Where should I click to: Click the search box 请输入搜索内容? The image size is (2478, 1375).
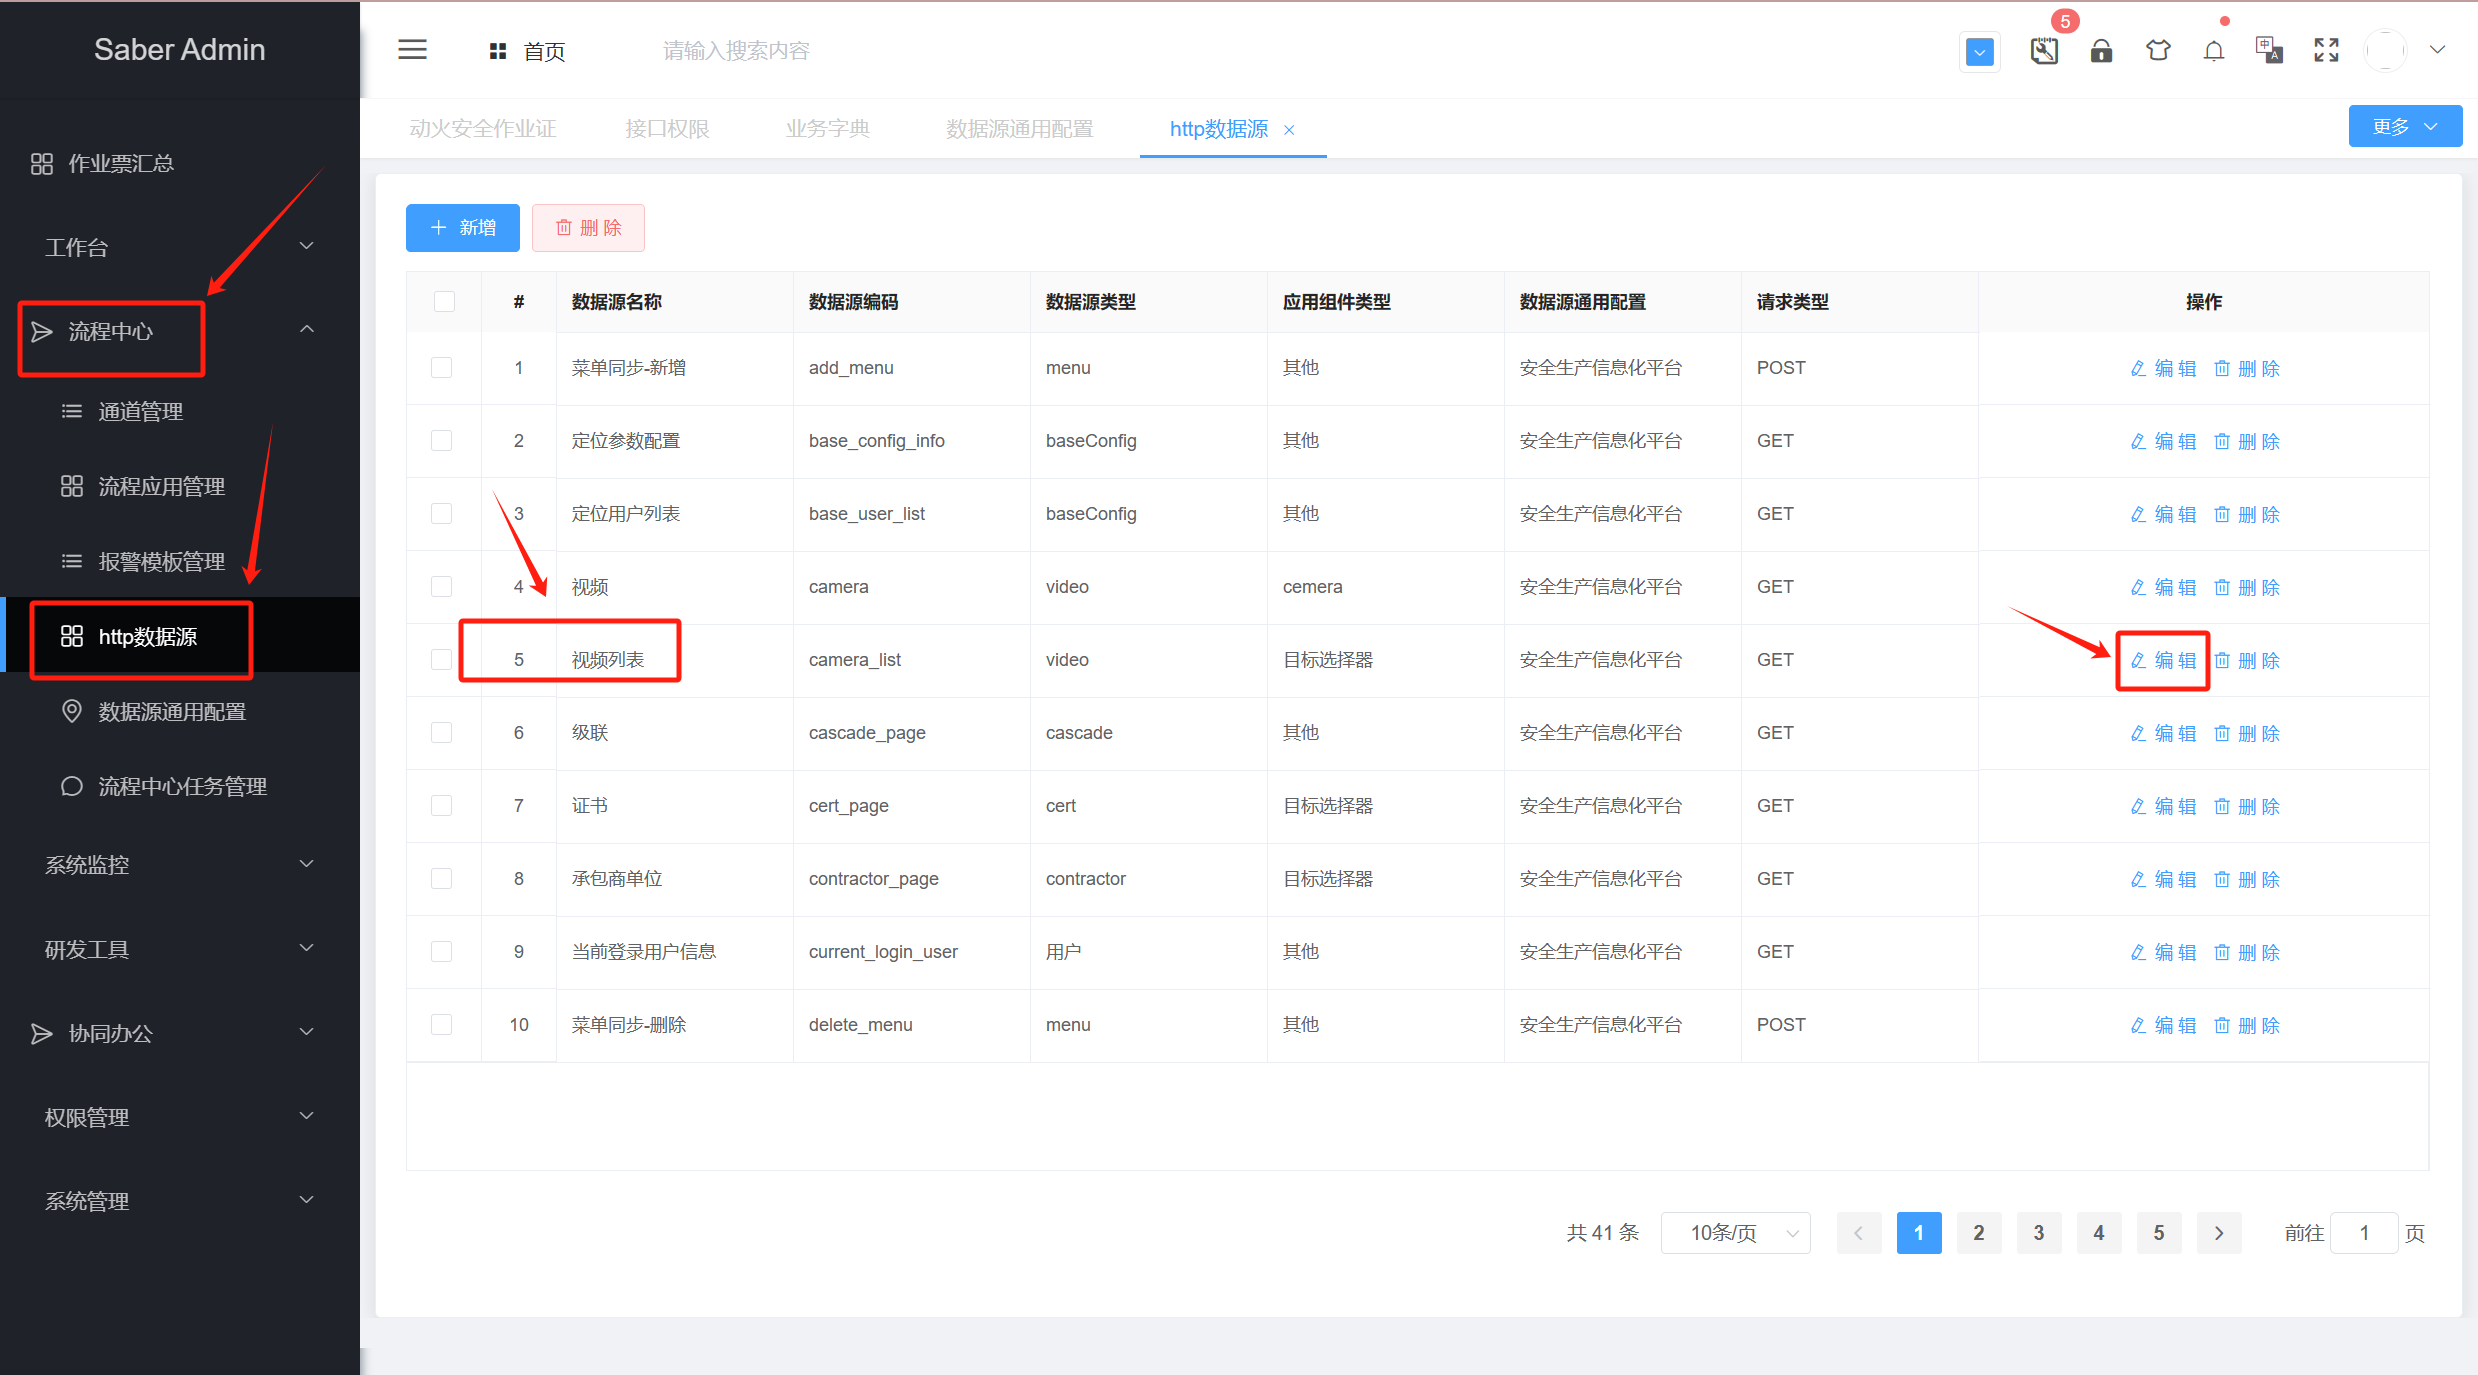pyautogui.click(x=736, y=51)
